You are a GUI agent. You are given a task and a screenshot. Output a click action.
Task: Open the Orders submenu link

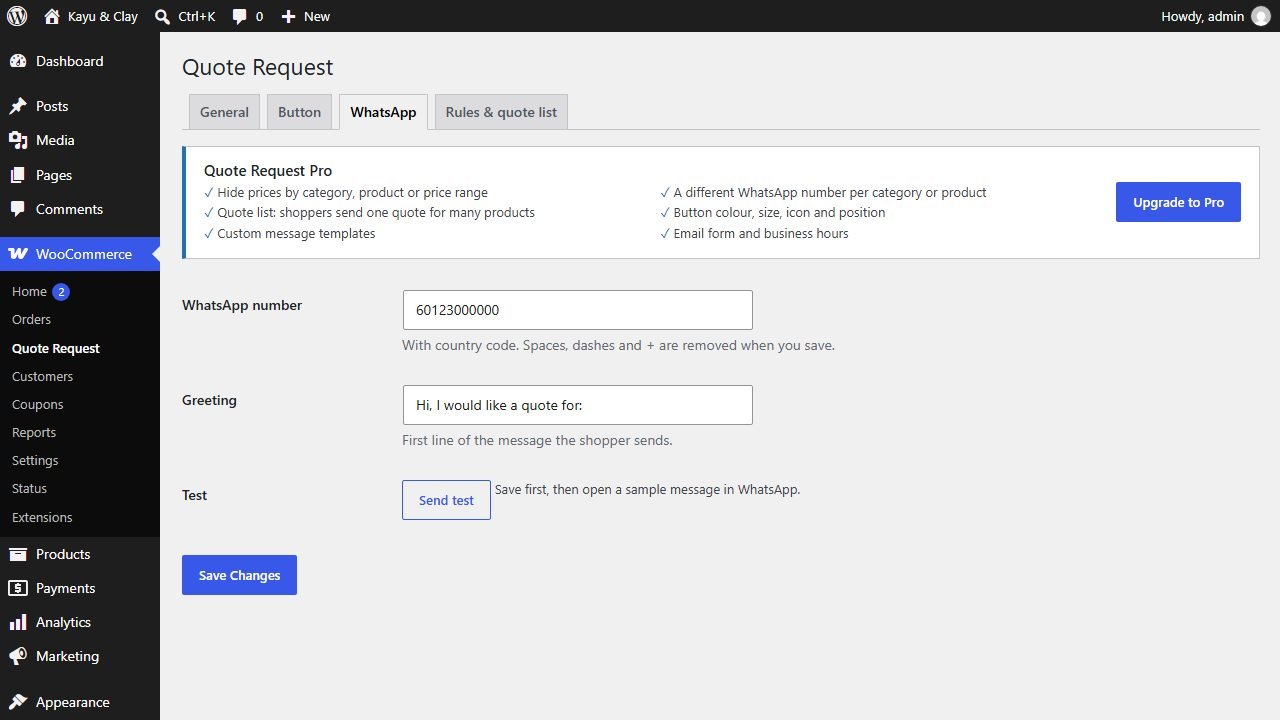(31, 319)
